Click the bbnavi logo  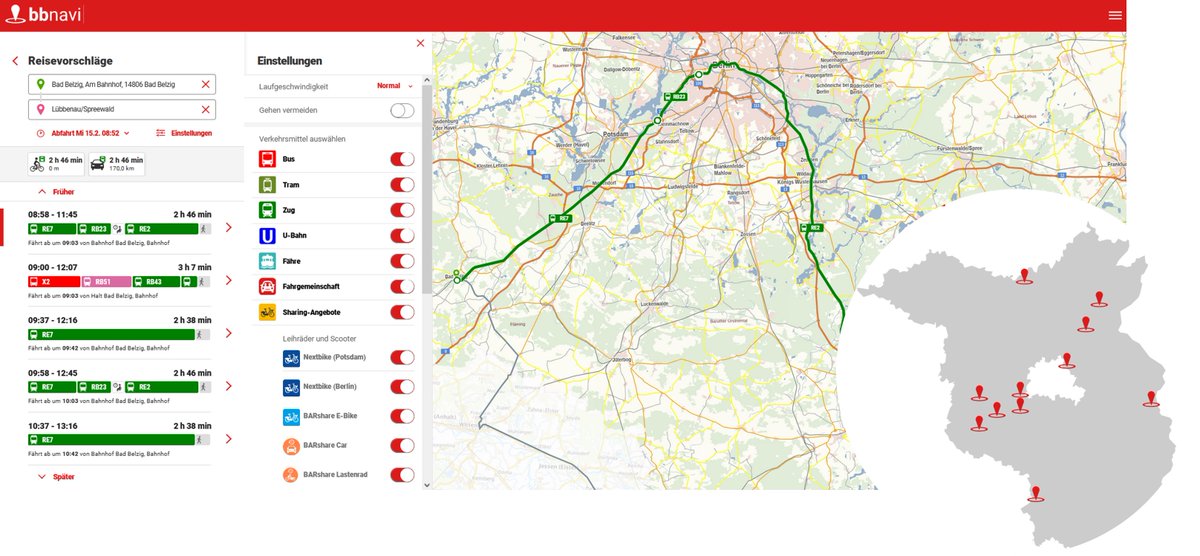pyautogui.click(x=42, y=14)
